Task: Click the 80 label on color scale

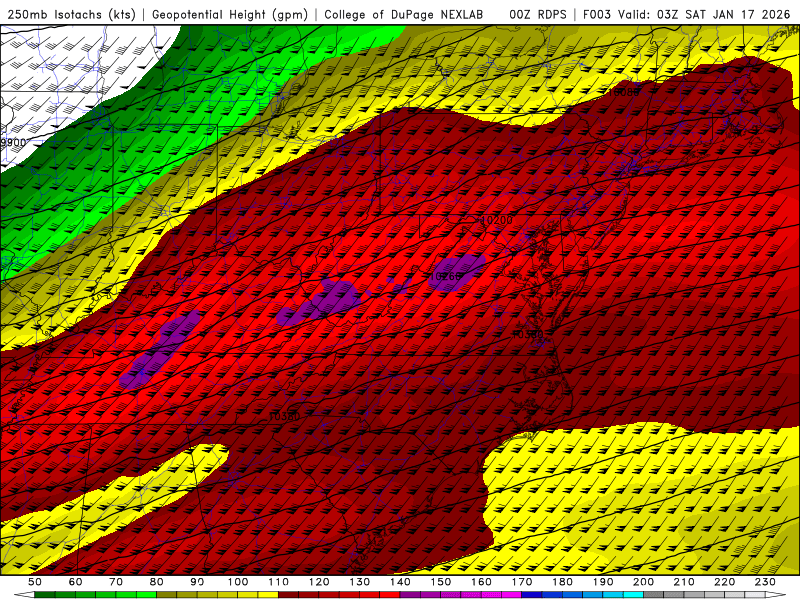Action: coord(157,582)
